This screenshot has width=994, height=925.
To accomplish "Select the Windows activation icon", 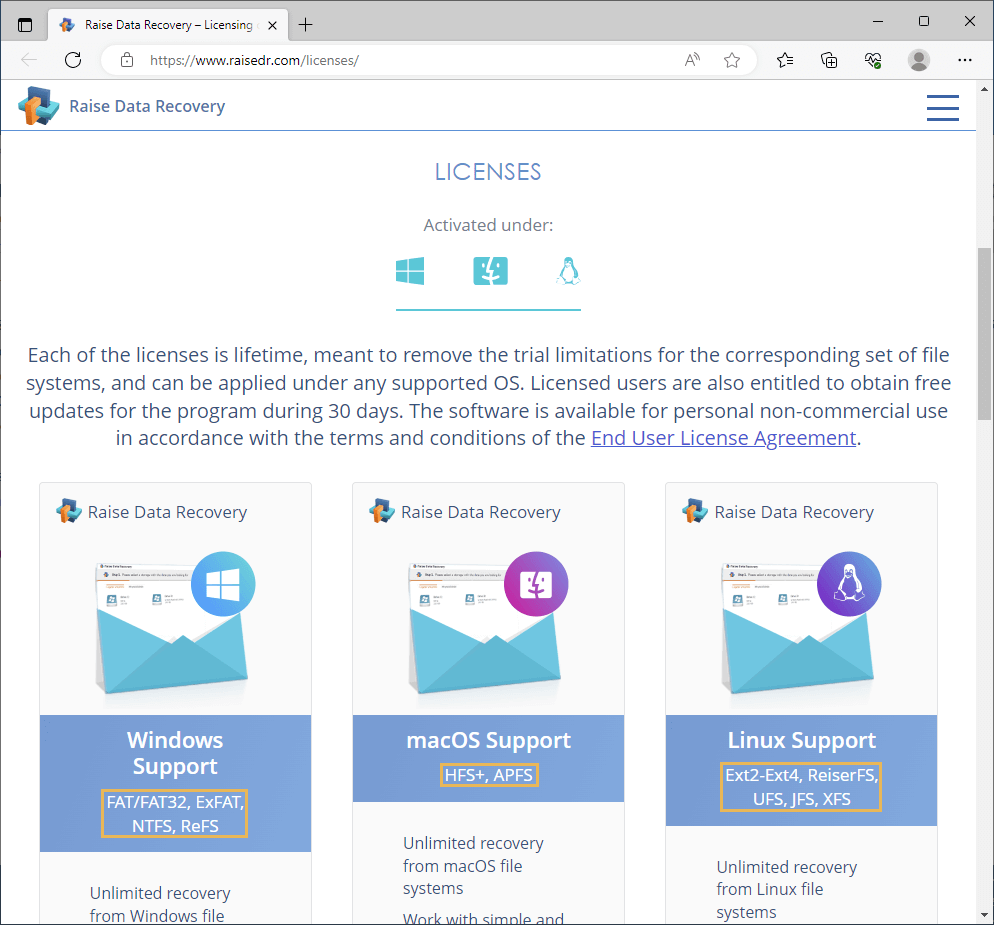I will [409, 270].
